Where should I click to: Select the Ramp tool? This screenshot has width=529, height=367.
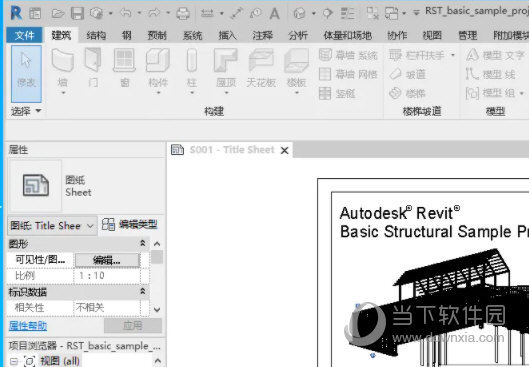click(408, 74)
